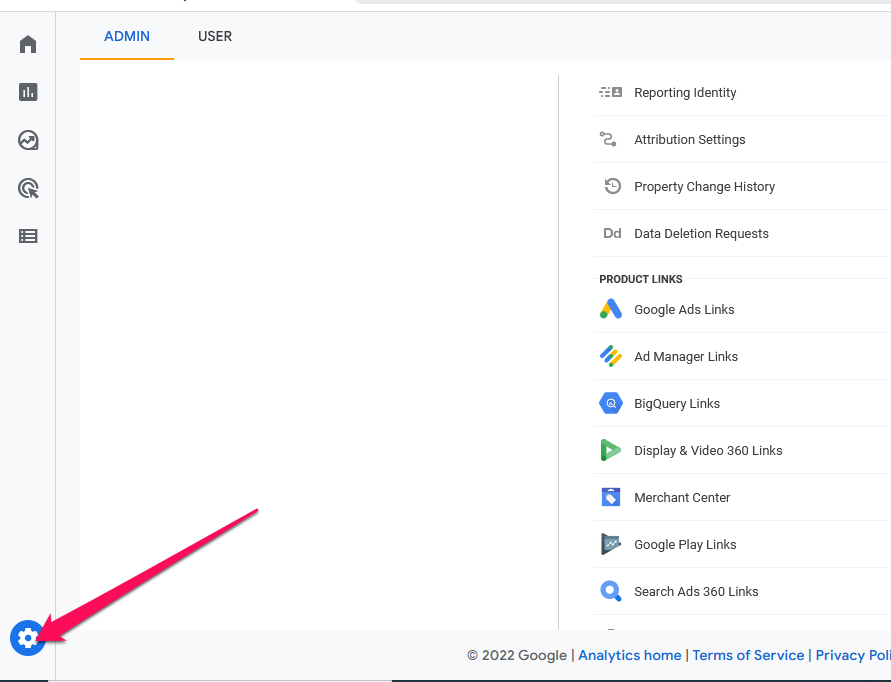
Task: Switch to the USER tab
Action: (x=215, y=36)
